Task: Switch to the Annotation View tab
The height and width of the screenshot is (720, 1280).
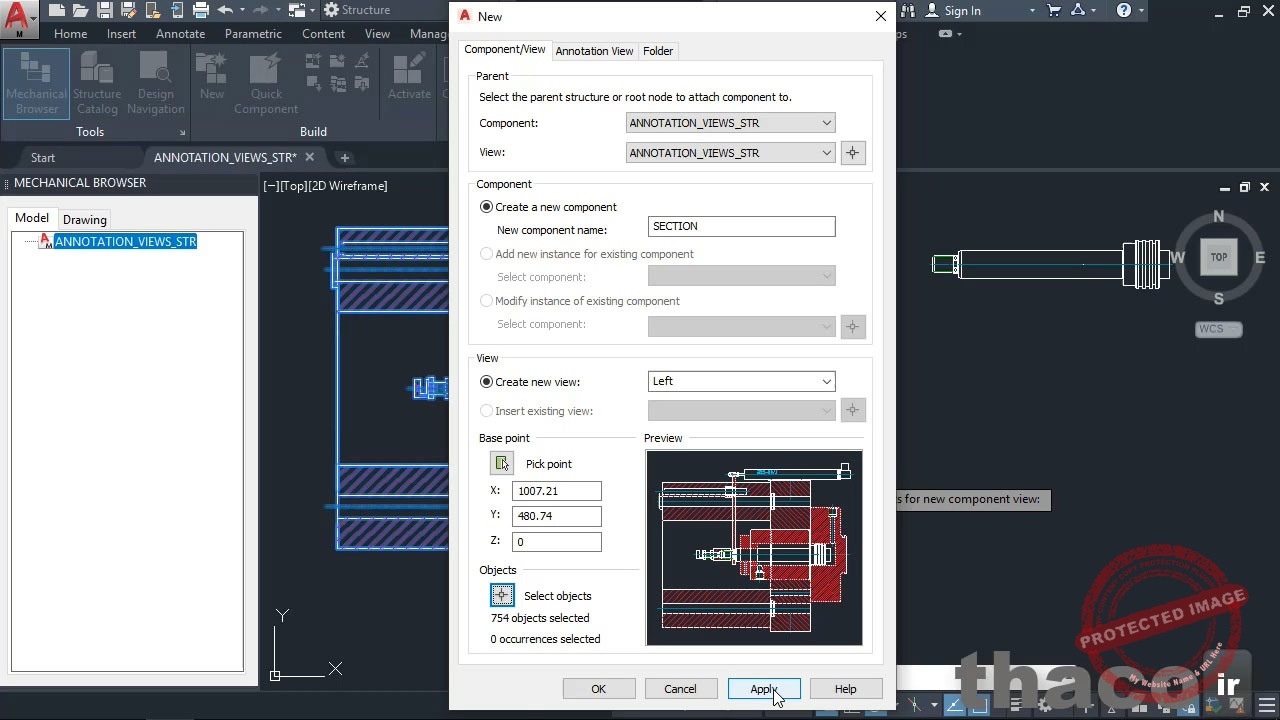Action: point(594,51)
